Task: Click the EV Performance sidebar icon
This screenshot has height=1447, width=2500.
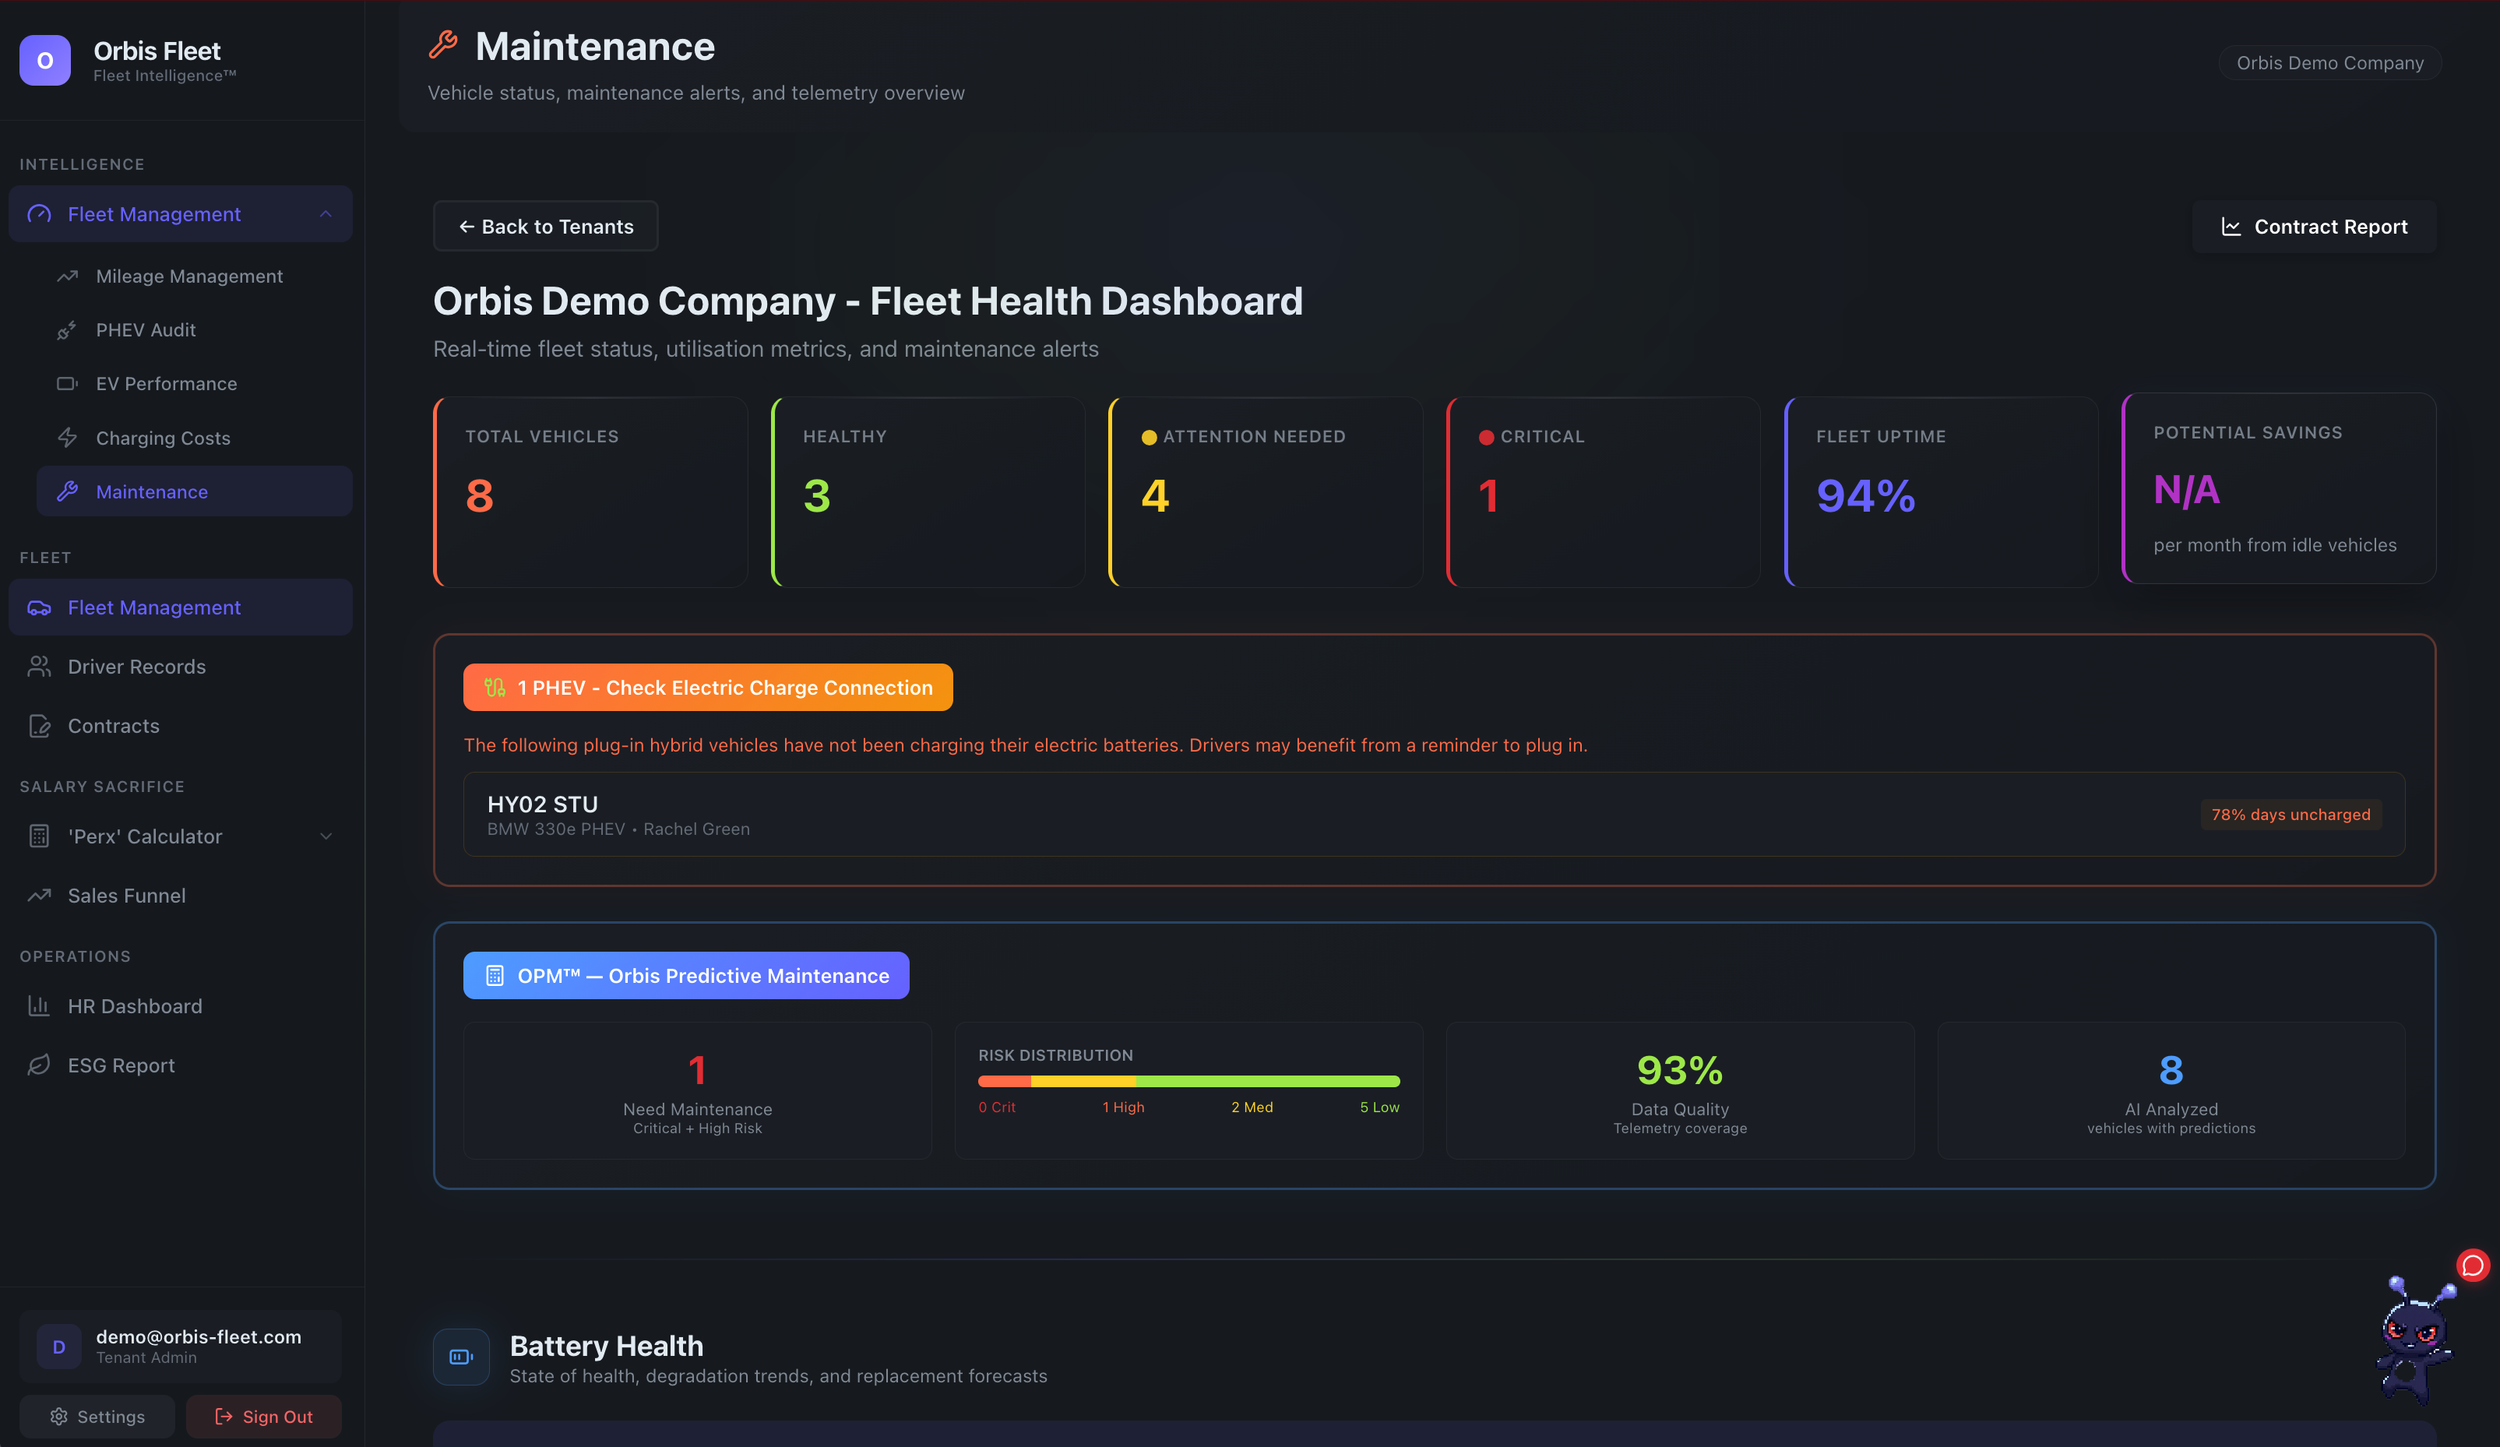Action: pyautogui.click(x=67, y=383)
